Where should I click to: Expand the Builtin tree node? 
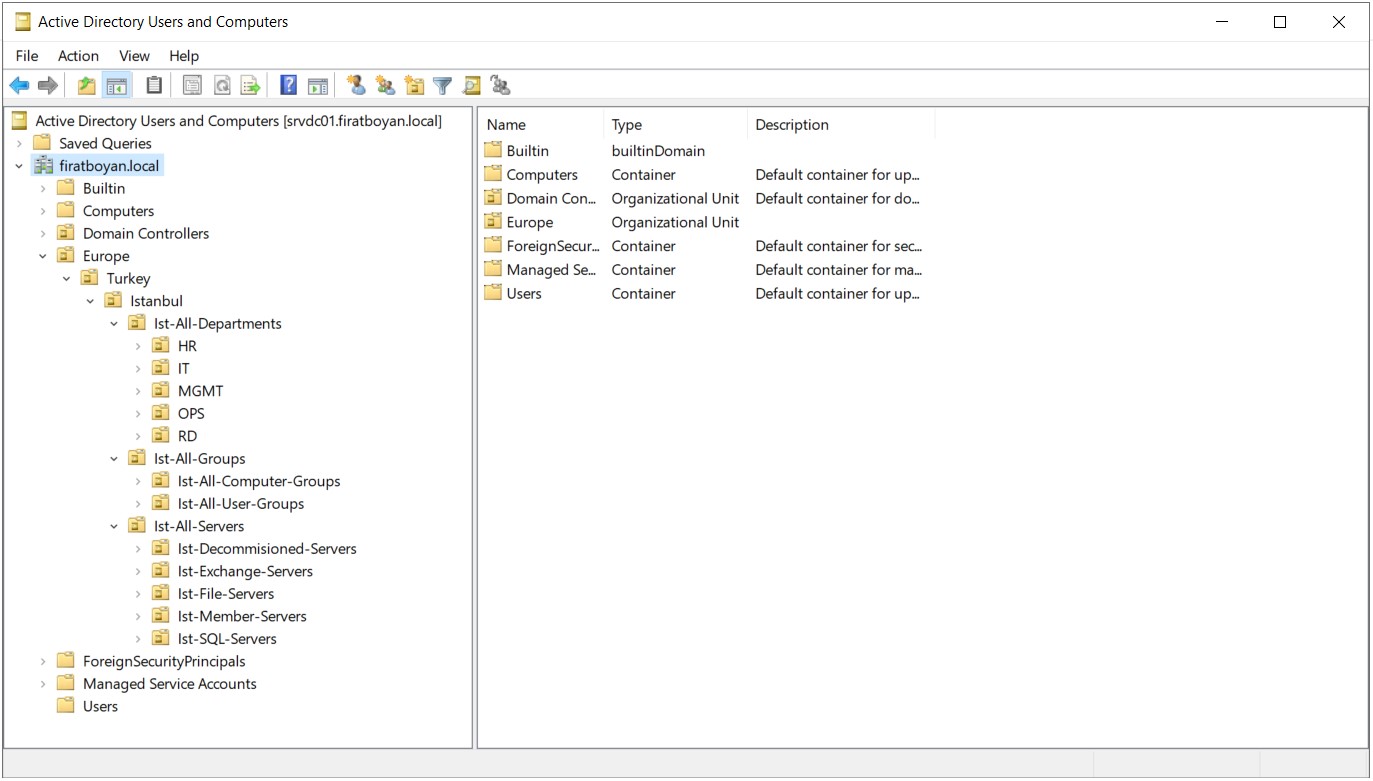pyautogui.click(x=43, y=188)
